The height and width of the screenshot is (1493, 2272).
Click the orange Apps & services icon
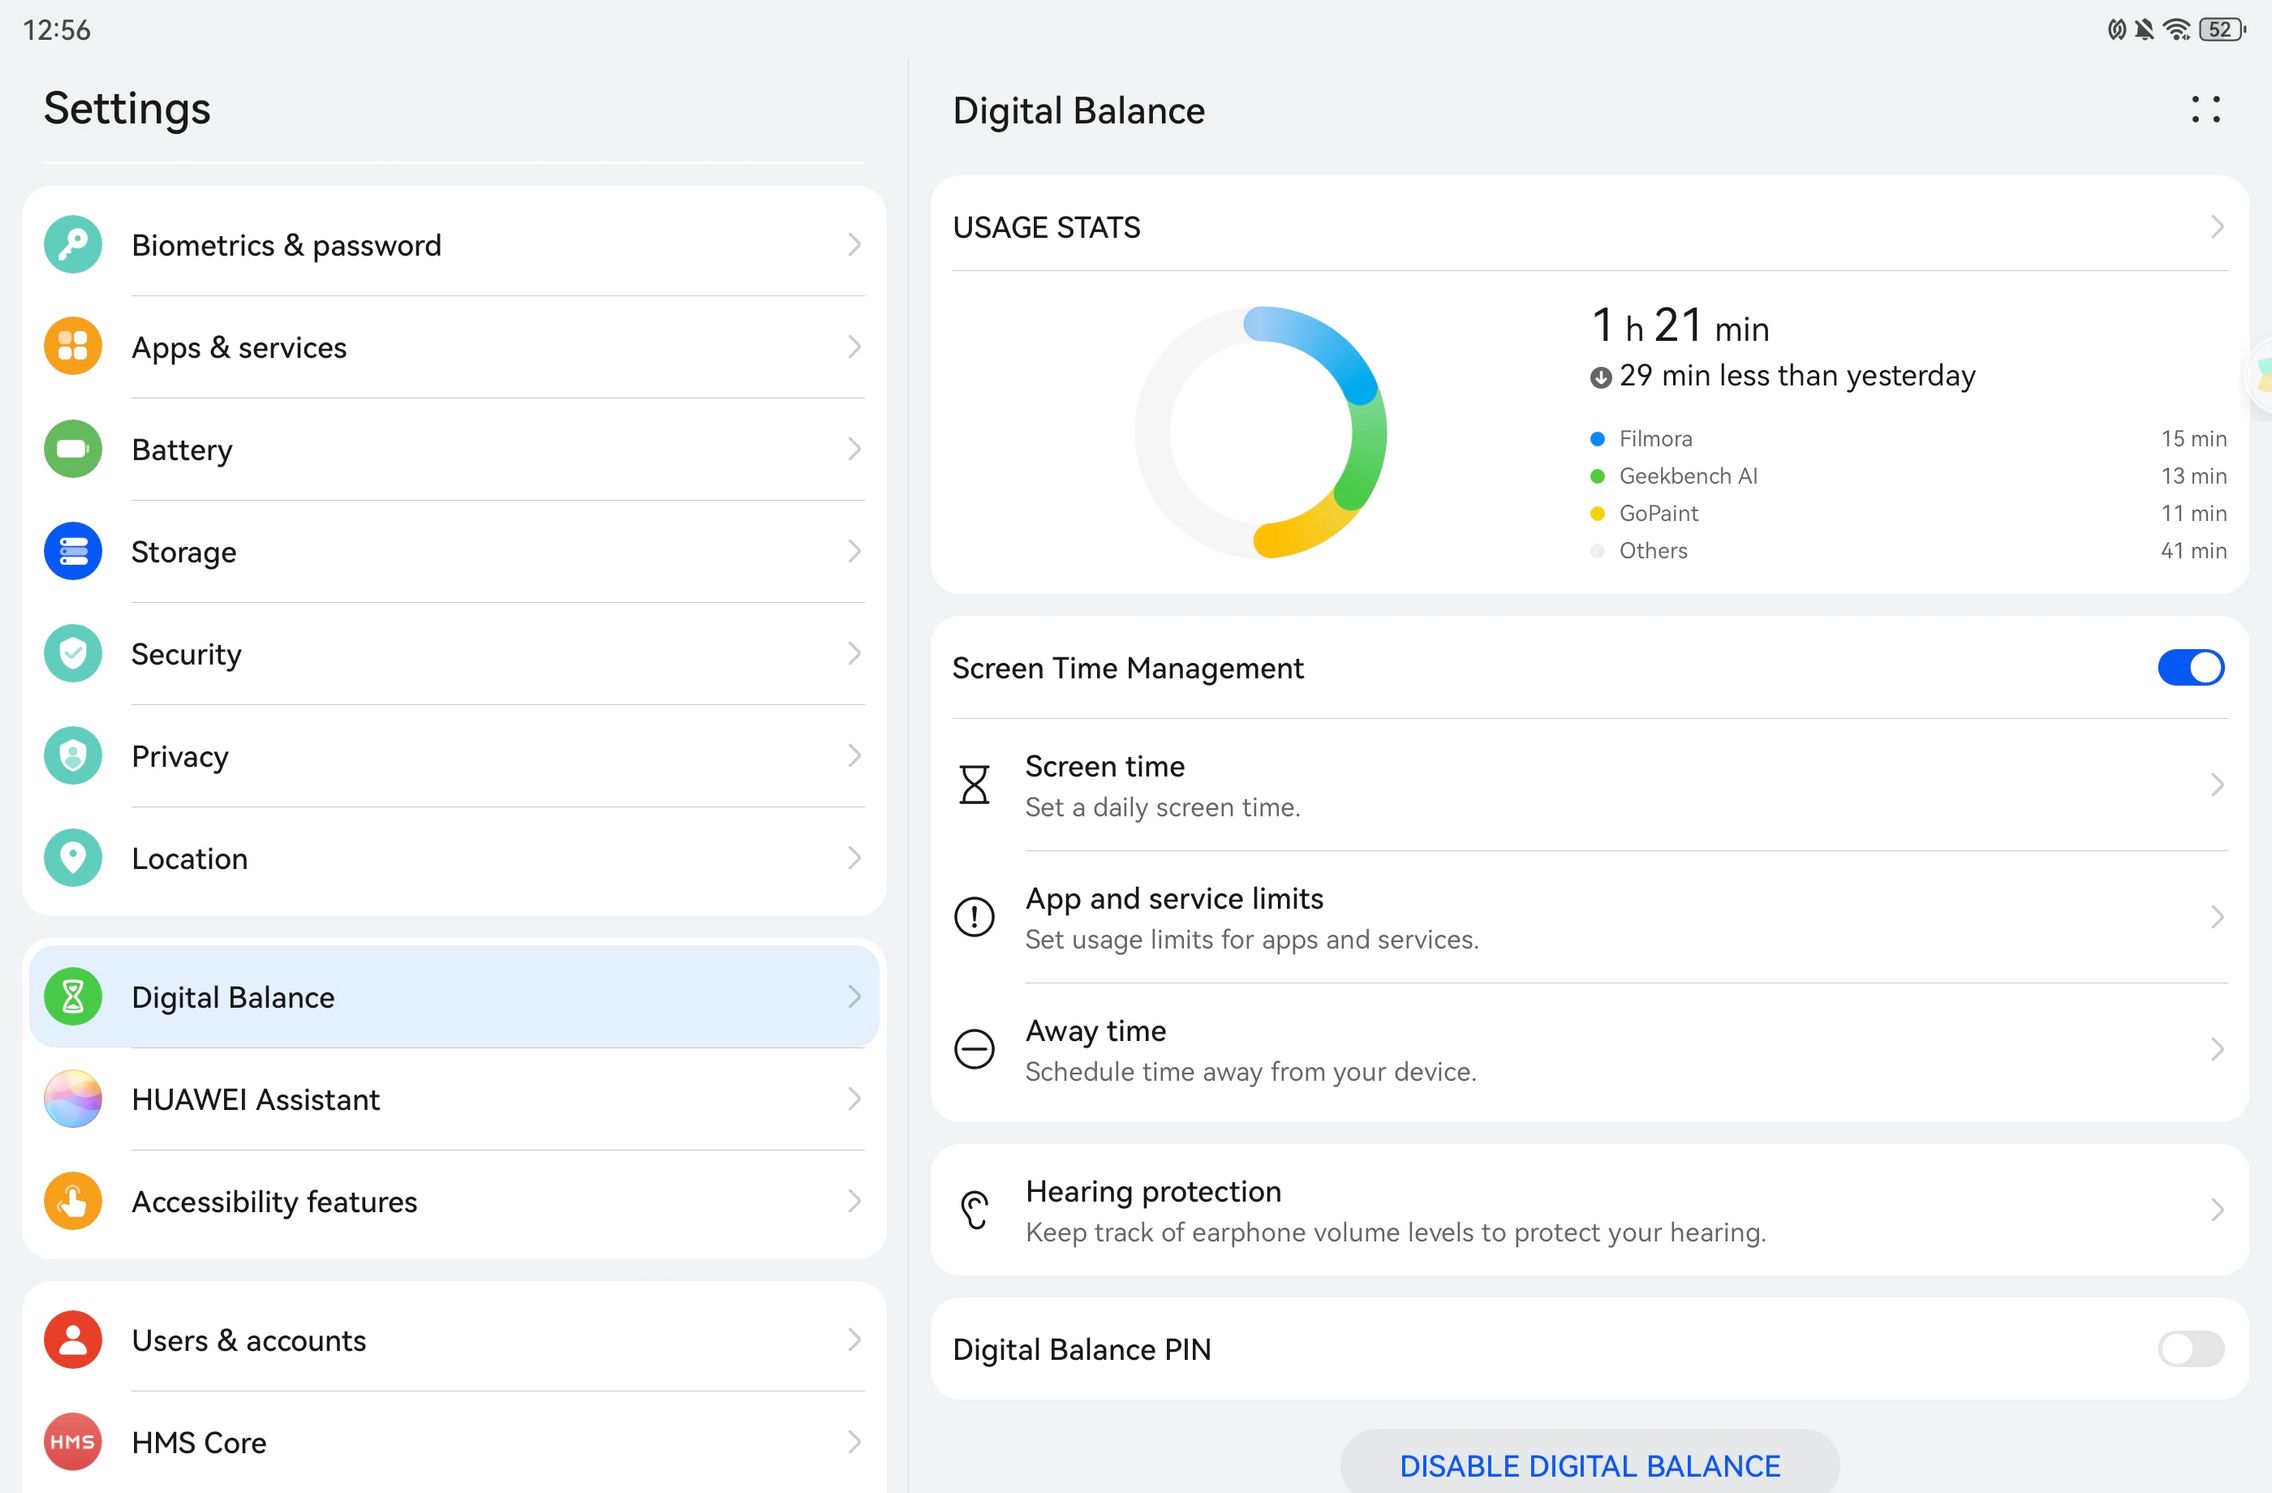coord(73,347)
